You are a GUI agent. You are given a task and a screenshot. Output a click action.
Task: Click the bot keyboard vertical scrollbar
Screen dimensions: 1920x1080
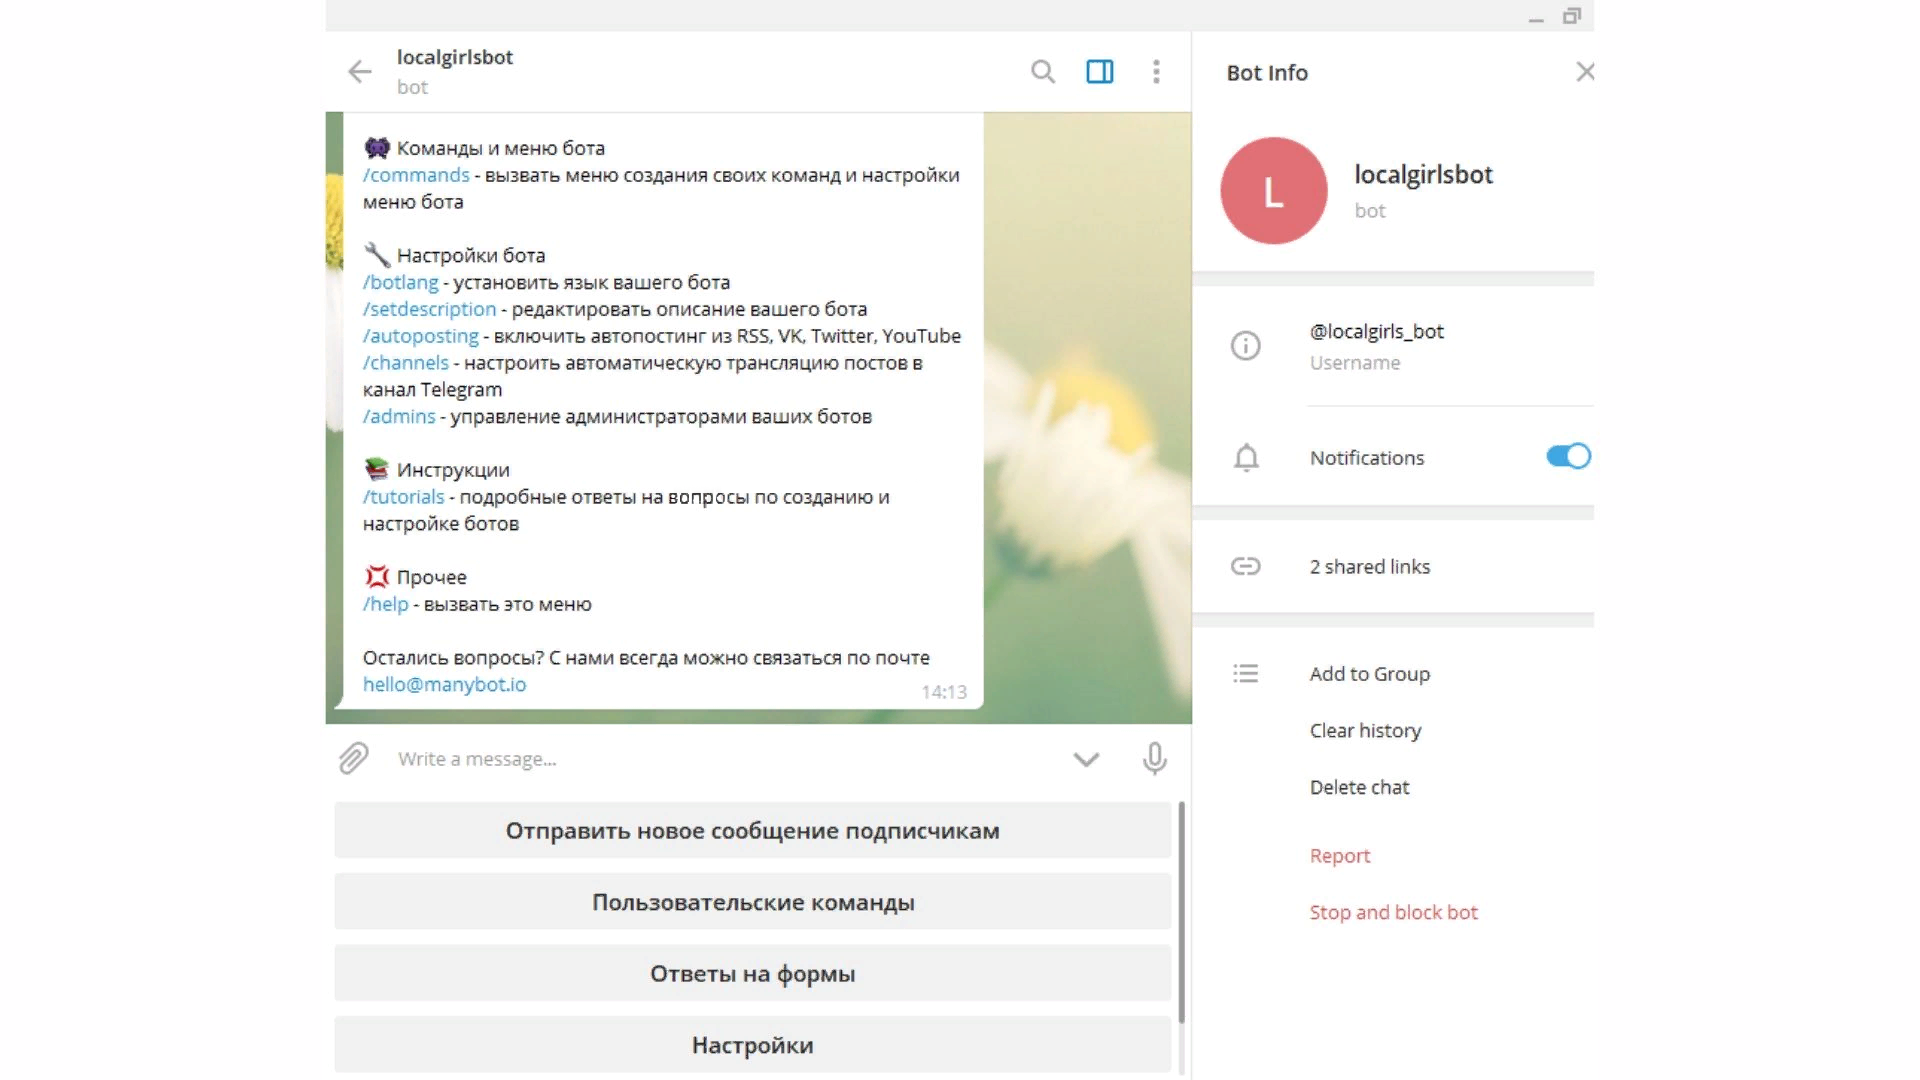(x=1181, y=912)
